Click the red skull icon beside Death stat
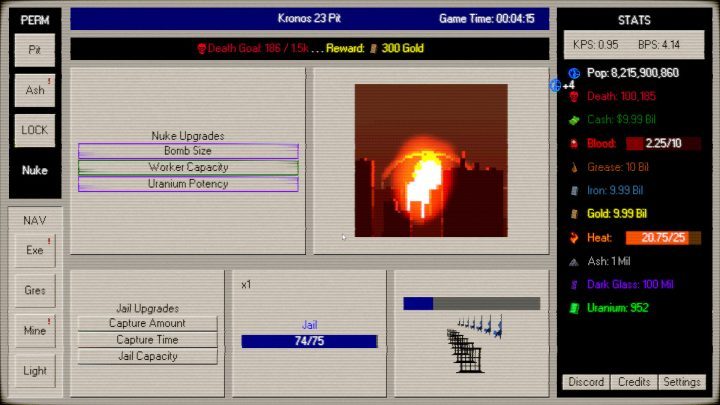This screenshot has height=405, width=720. point(574,97)
